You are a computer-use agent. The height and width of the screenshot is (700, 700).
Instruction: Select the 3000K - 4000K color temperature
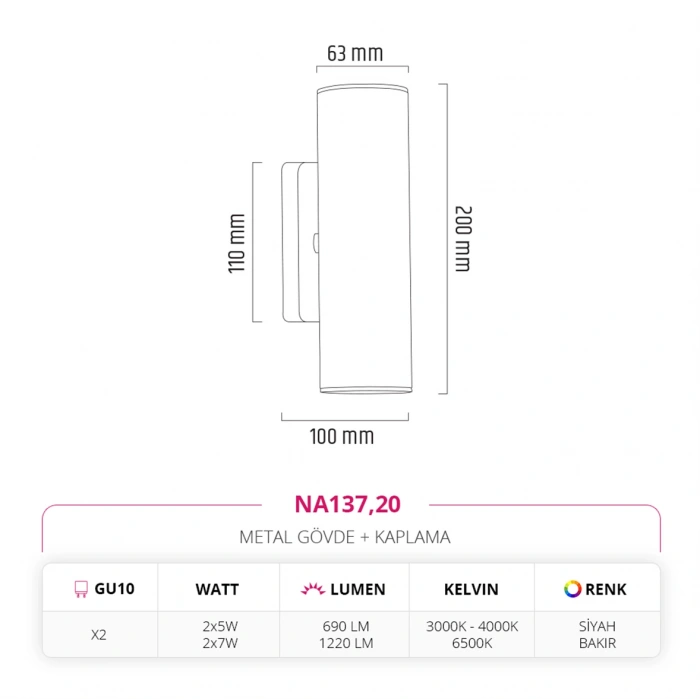(x=474, y=626)
